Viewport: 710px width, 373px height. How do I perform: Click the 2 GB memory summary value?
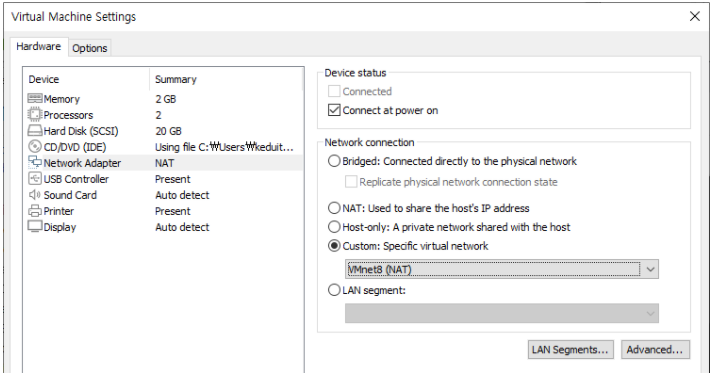166,99
